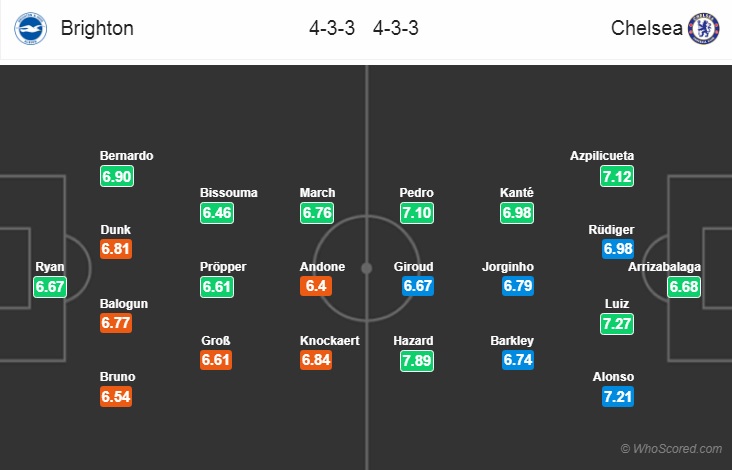Click the Brighton club crest icon

[x=30, y=28]
